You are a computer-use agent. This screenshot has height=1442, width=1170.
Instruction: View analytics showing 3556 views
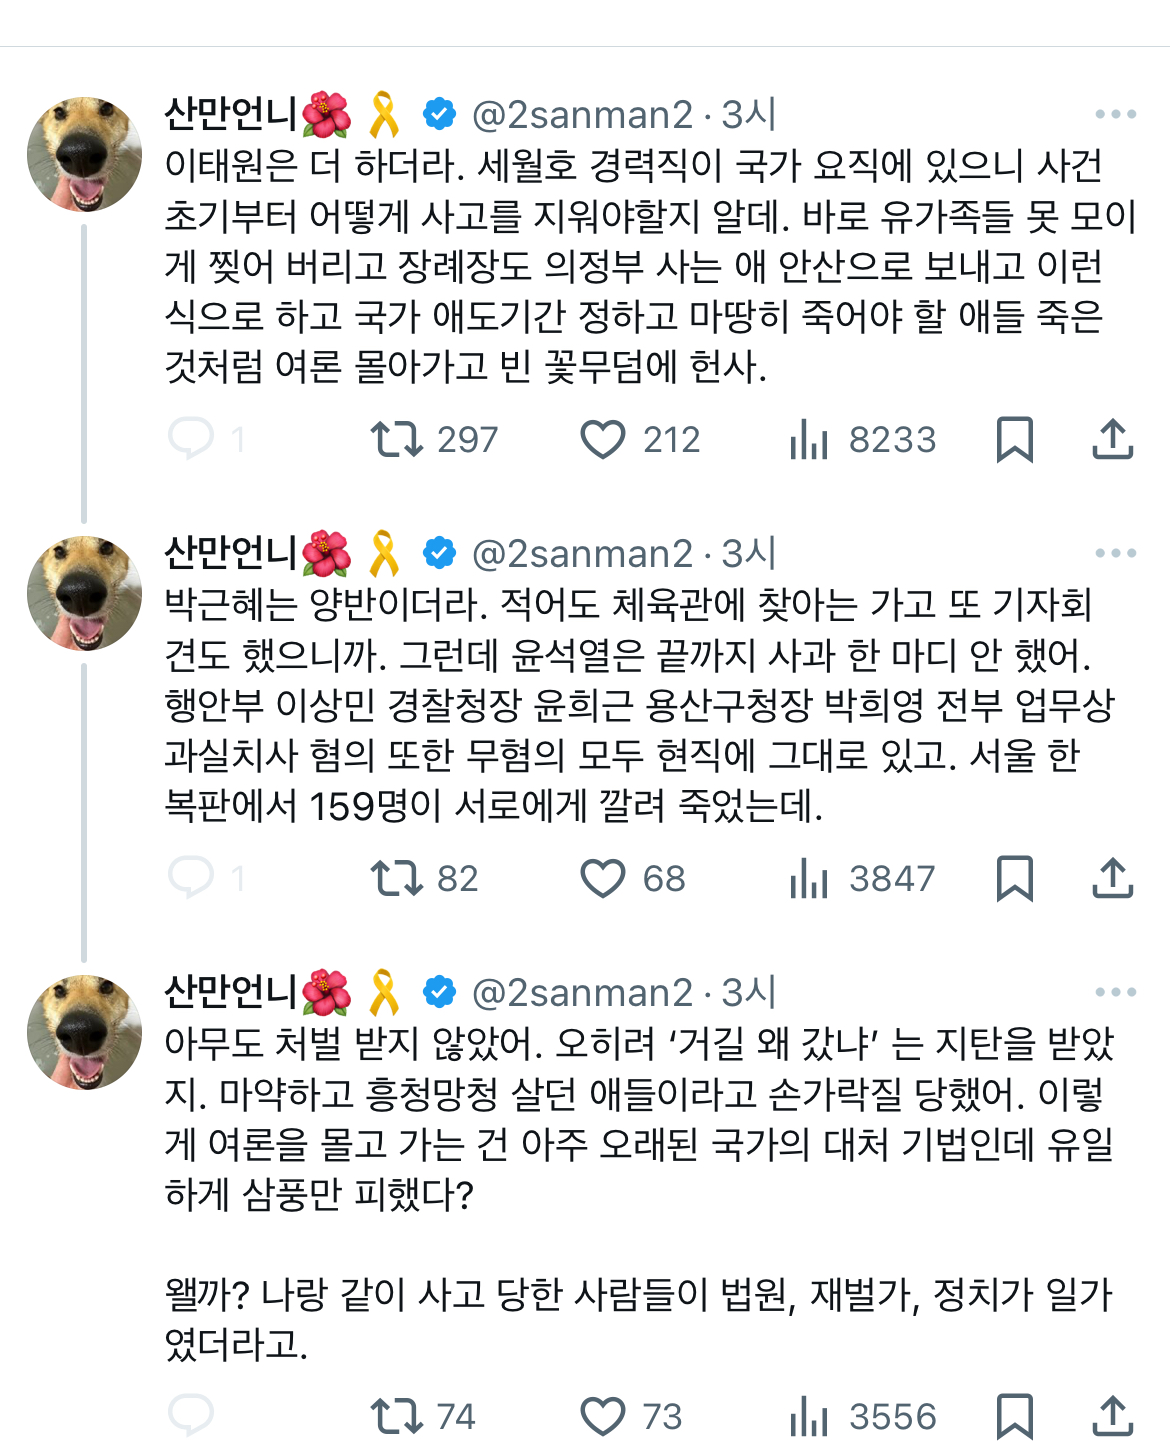(x=810, y=1416)
